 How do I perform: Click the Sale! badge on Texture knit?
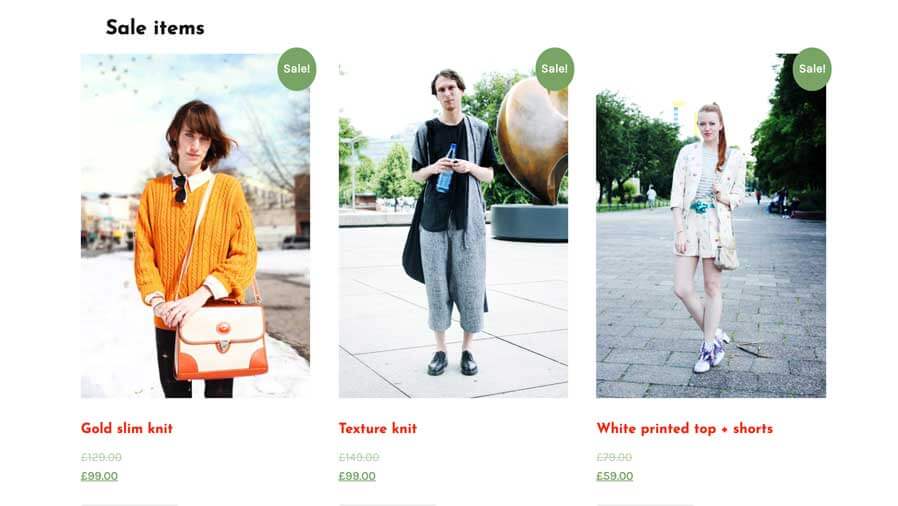[x=554, y=69]
